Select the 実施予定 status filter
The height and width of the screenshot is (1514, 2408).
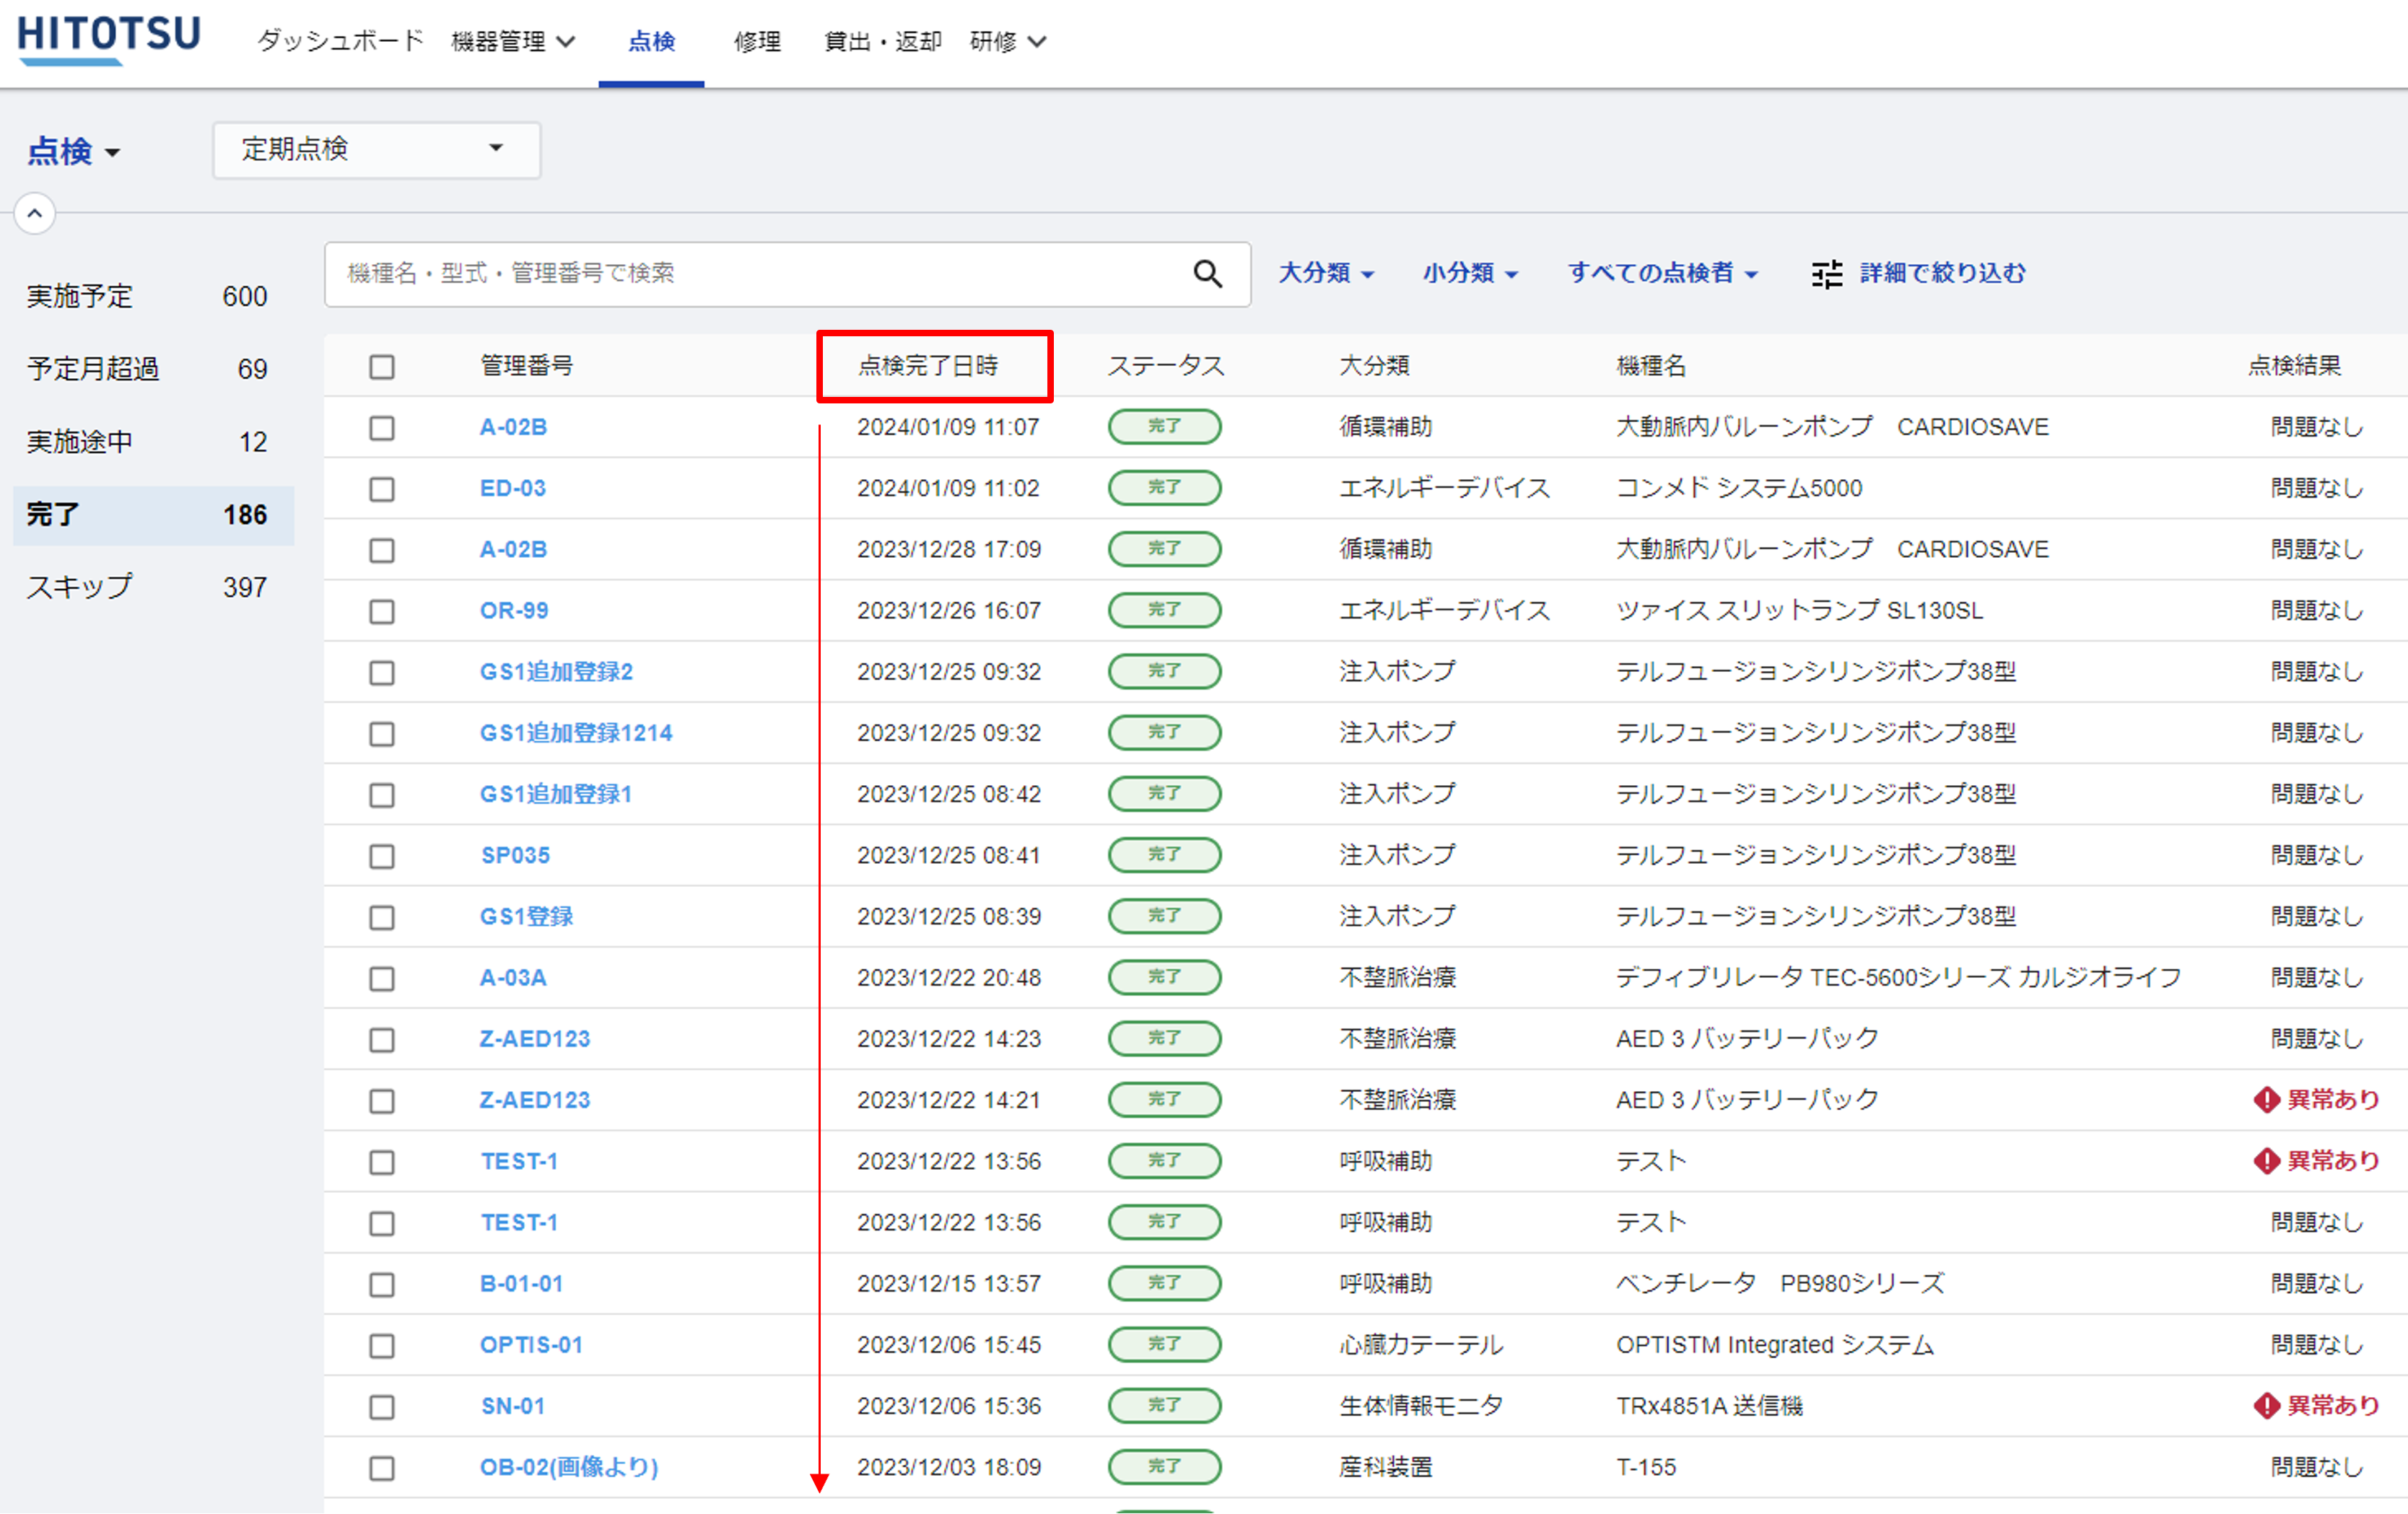(x=153, y=297)
